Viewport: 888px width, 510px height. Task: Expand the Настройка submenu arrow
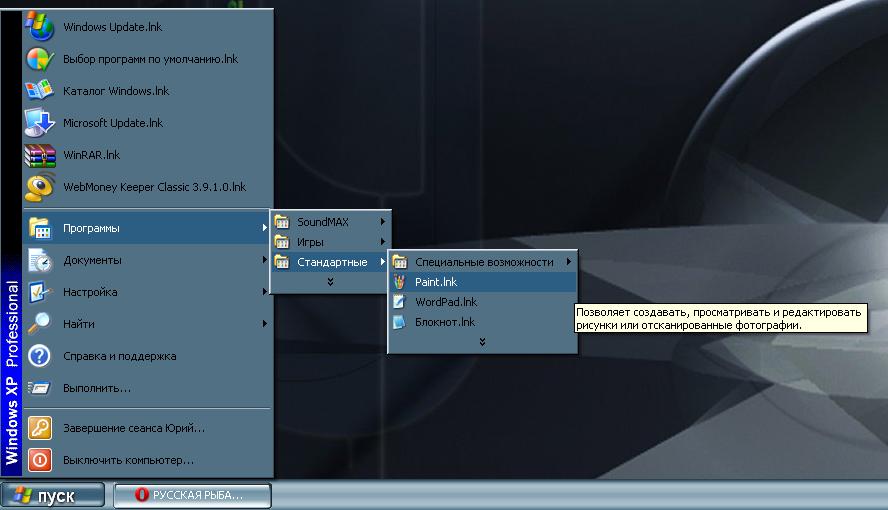point(264,292)
